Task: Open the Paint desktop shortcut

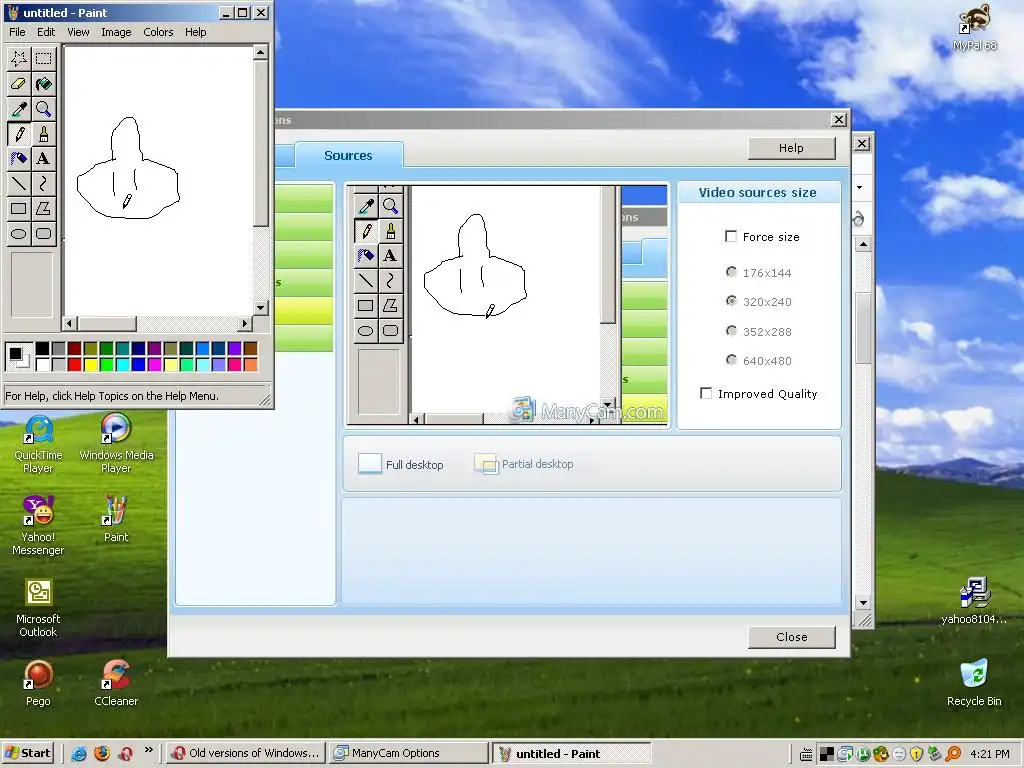Action: pos(116,519)
